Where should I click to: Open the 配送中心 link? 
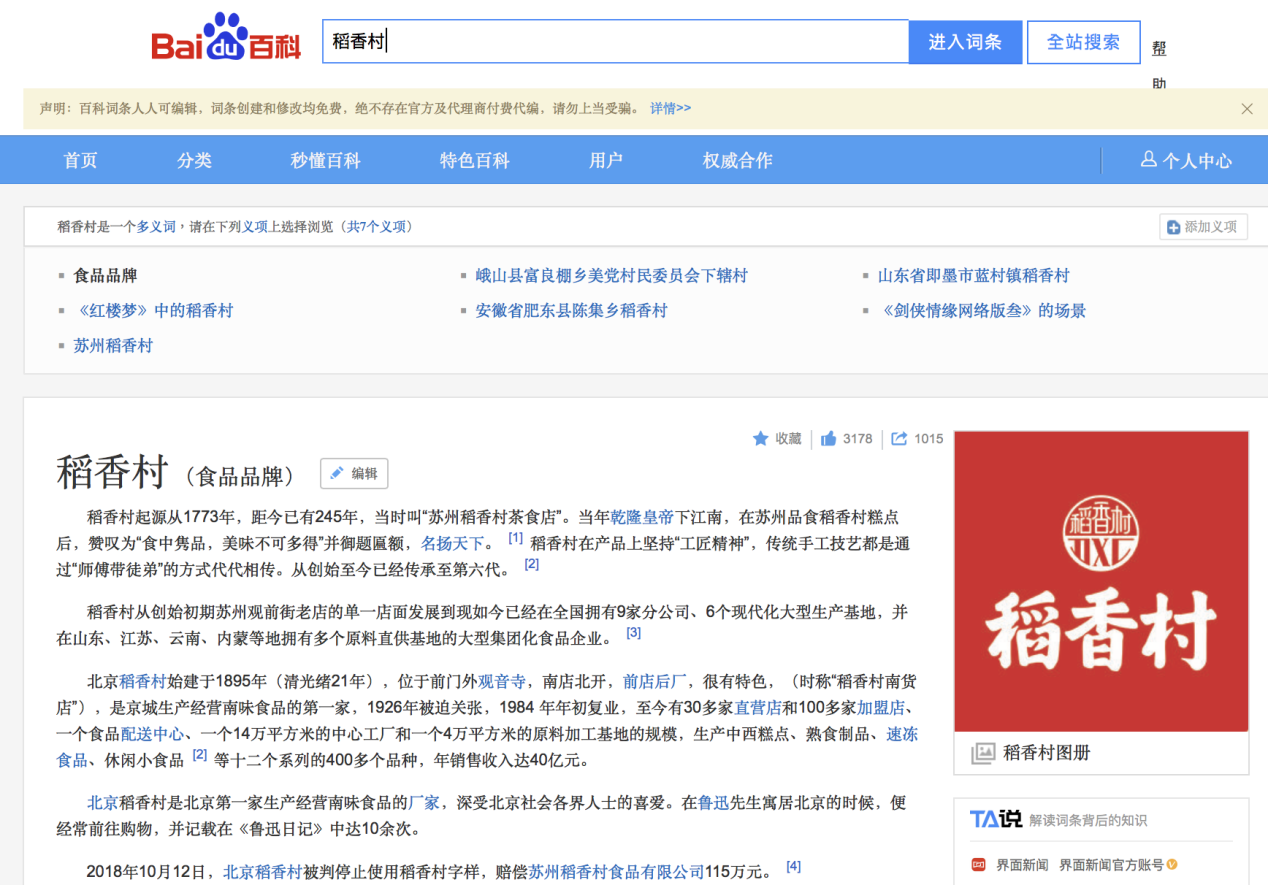pyautogui.click(x=152, y=734)
